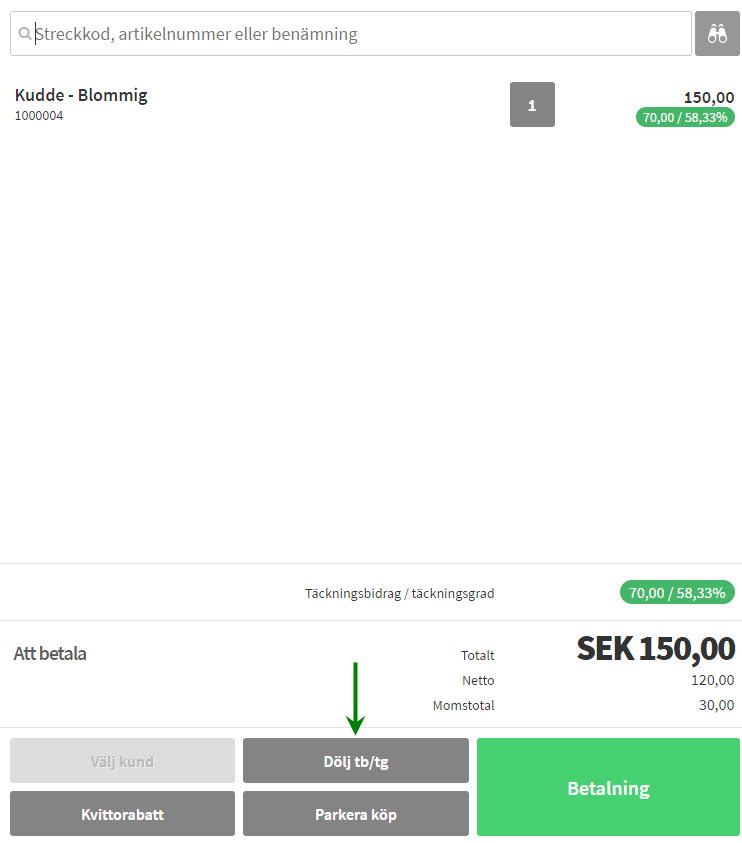Click the 150,00 price on item row
The height and width of the screenshot is (843, 742).
(709, 97)
